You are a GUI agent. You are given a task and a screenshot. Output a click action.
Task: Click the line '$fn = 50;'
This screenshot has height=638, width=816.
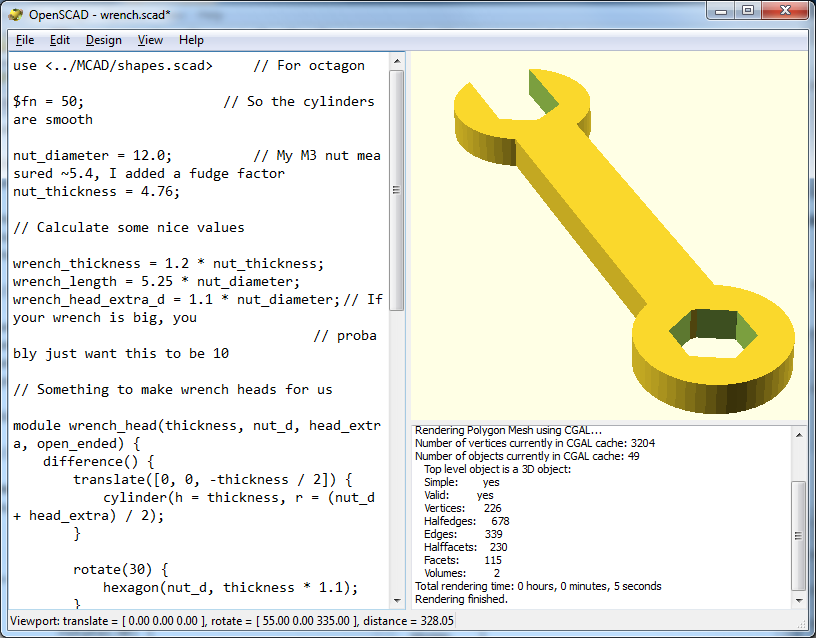pyautogui.click(x=48, y=101)
